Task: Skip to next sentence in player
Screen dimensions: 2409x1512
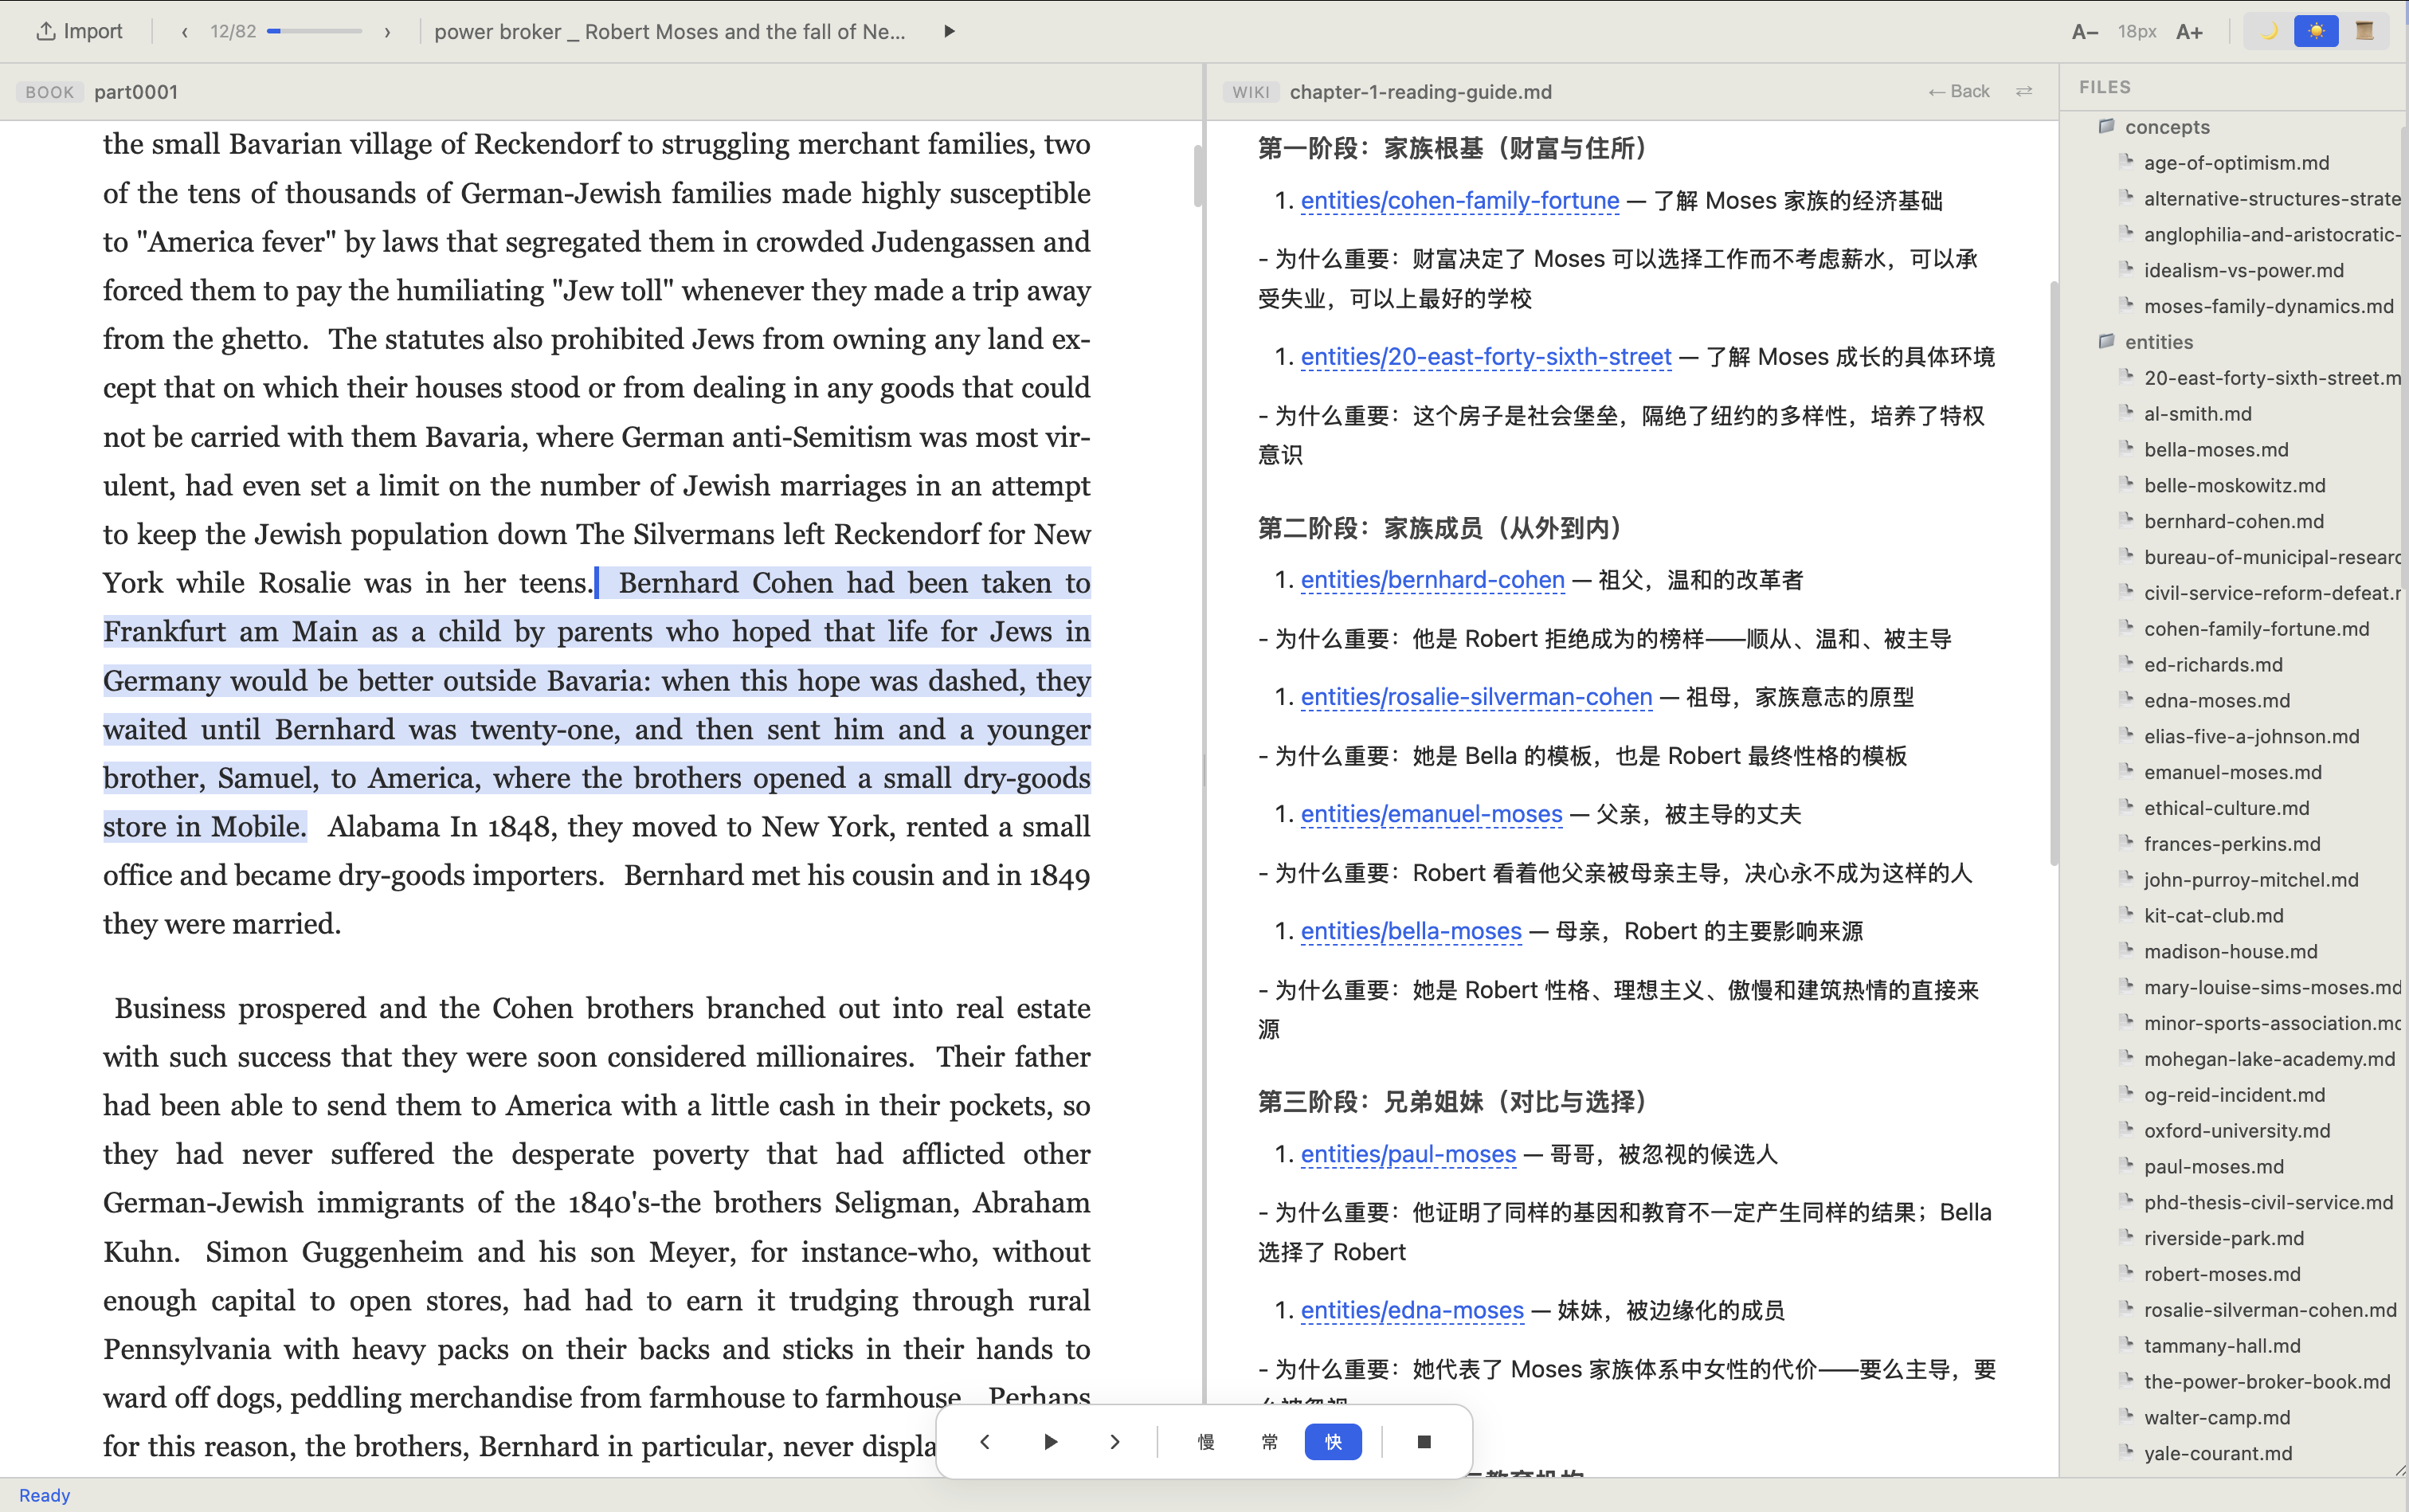Action: pyautogui.click(x=1115, y=1442)
